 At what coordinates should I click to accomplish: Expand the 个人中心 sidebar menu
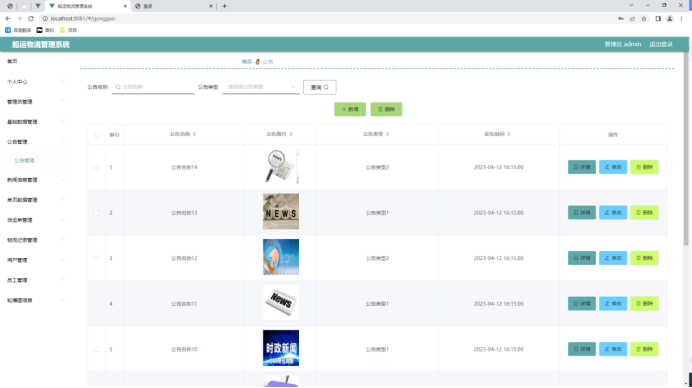(x=35, y=82)
